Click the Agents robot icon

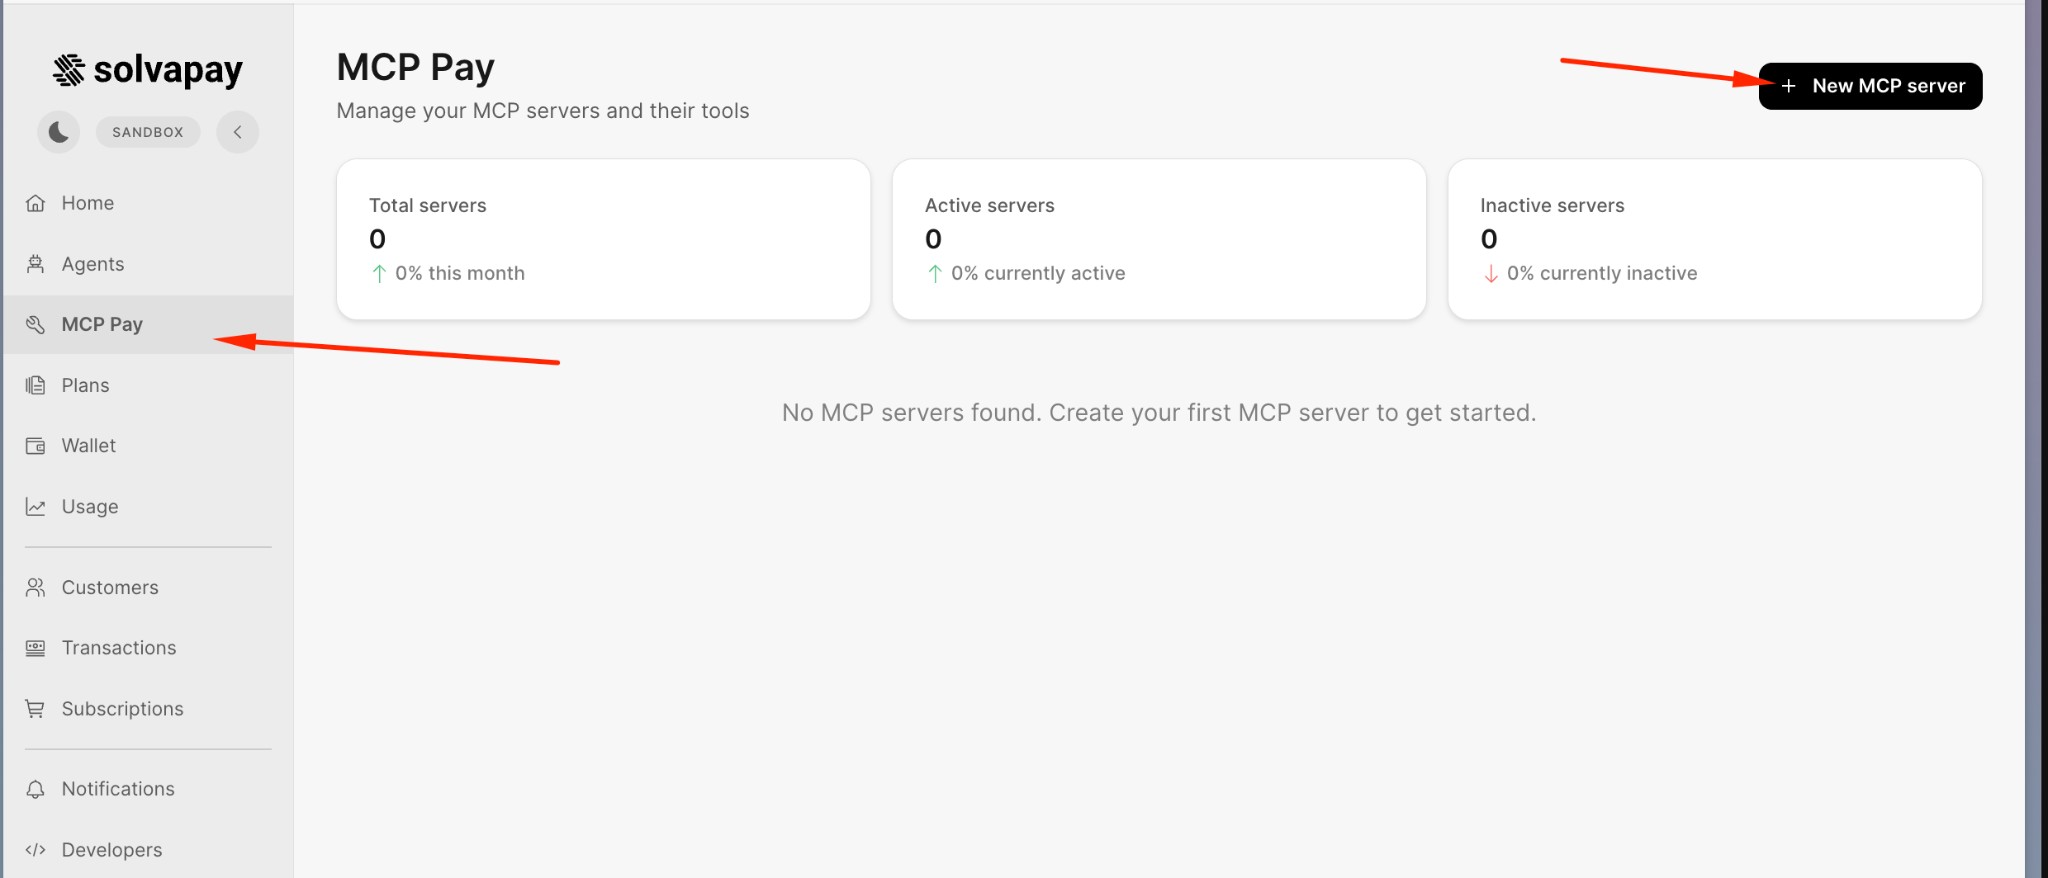point(35,264)
